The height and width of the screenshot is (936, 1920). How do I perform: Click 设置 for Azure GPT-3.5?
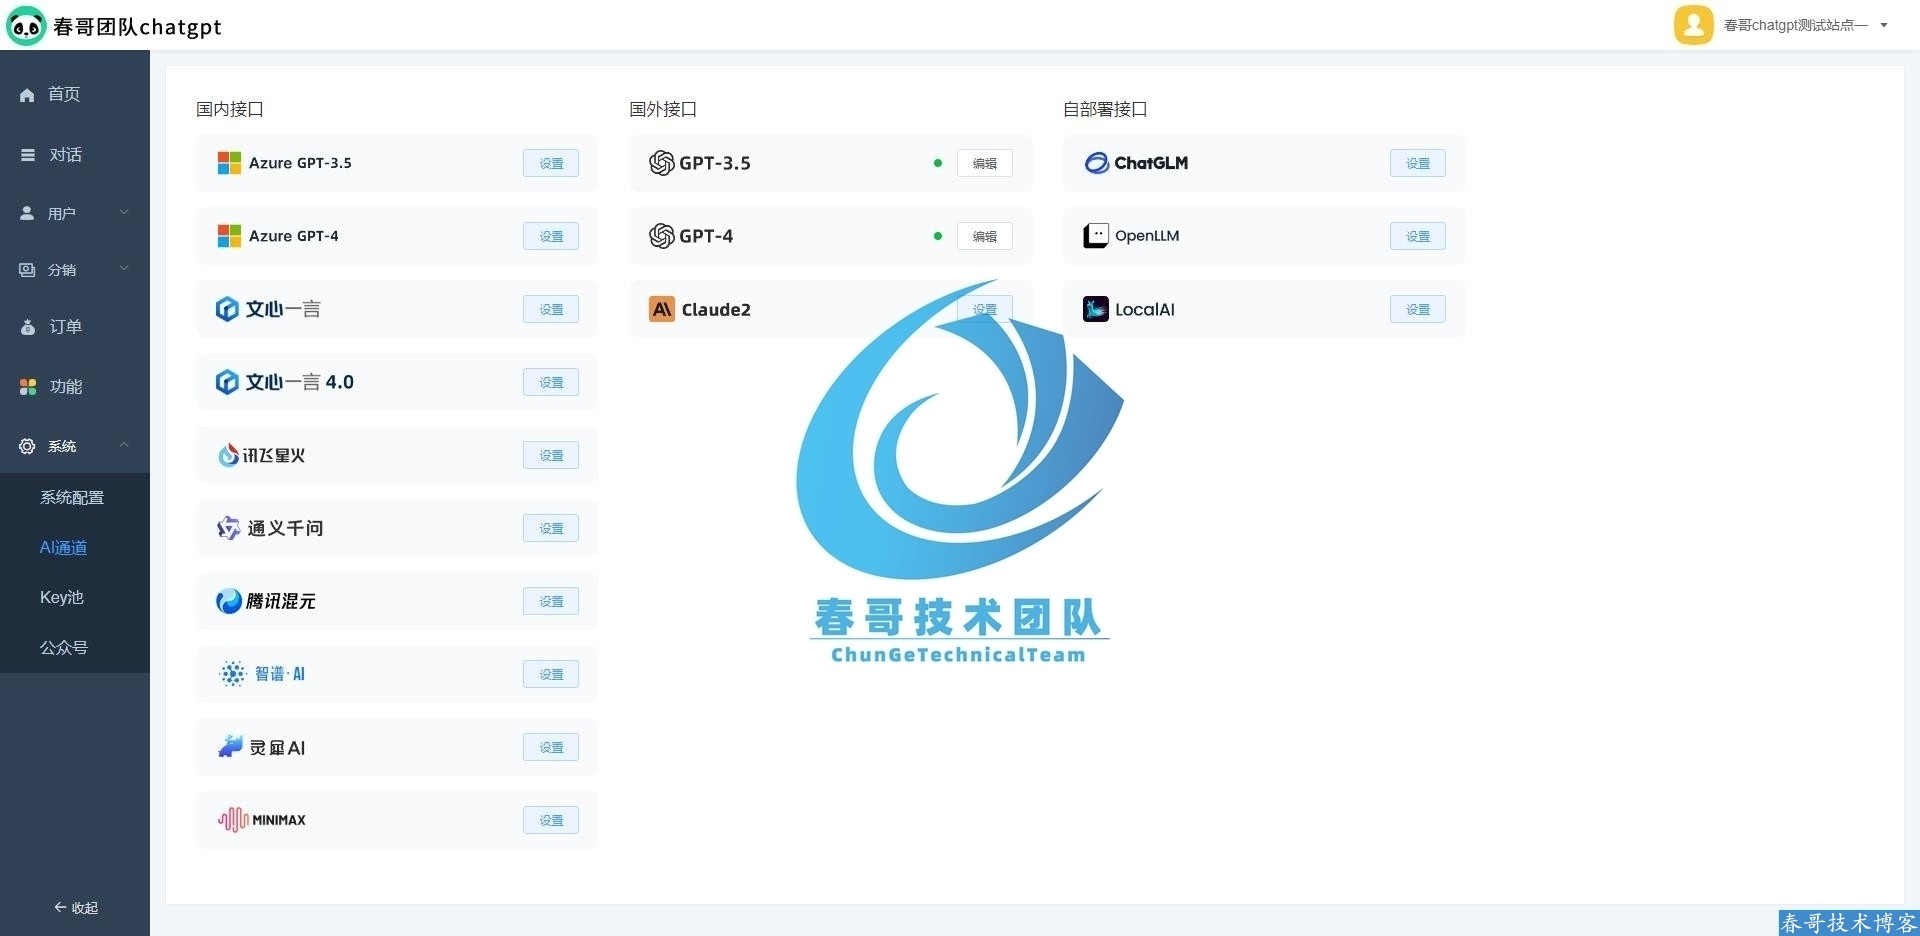(x=551, y=163)
